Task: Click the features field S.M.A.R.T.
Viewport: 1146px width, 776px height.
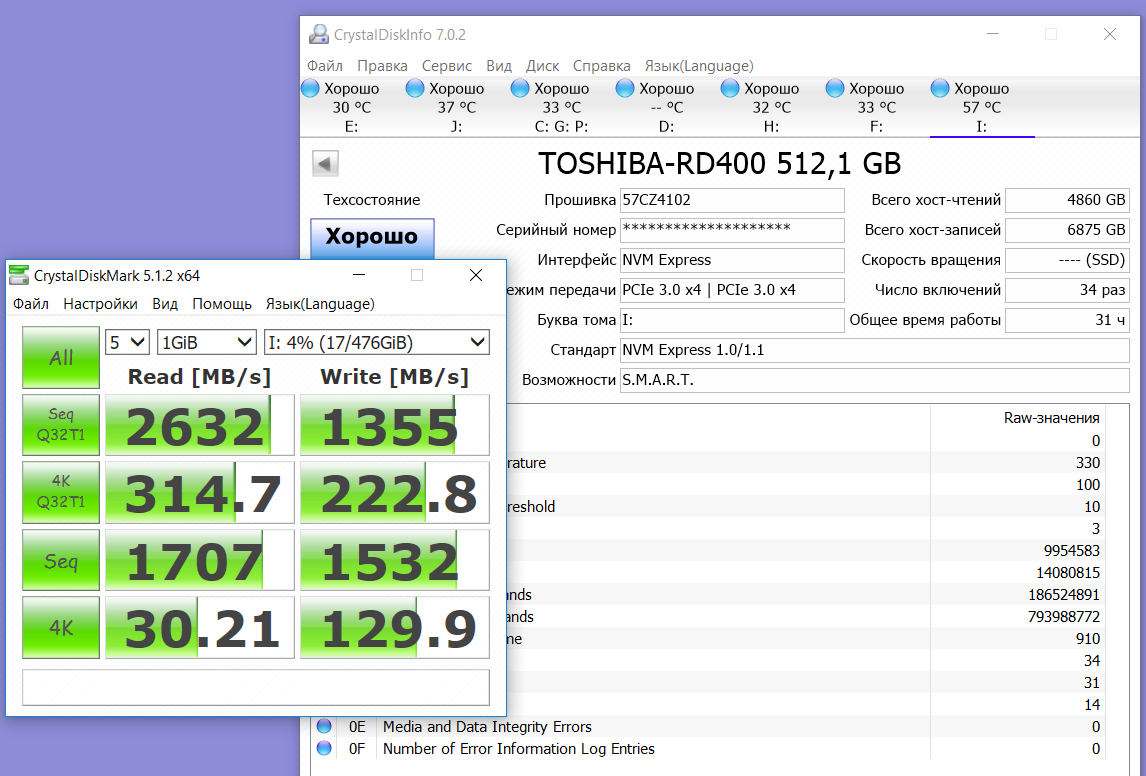Action: [x=875, y=380]
